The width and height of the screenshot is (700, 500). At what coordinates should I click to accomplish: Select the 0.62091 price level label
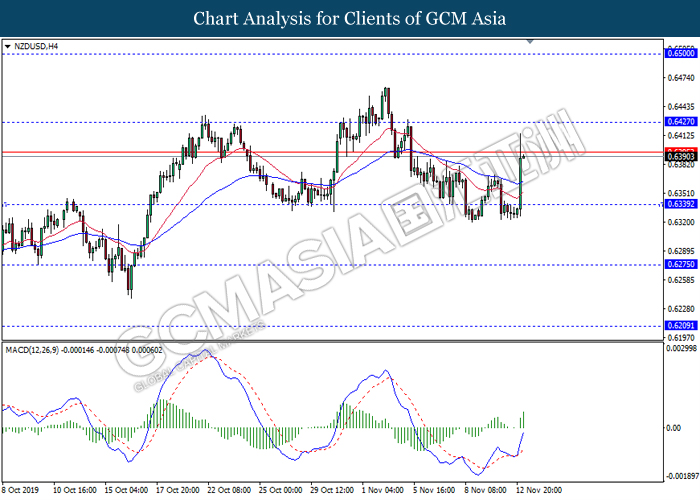[681, 325]
